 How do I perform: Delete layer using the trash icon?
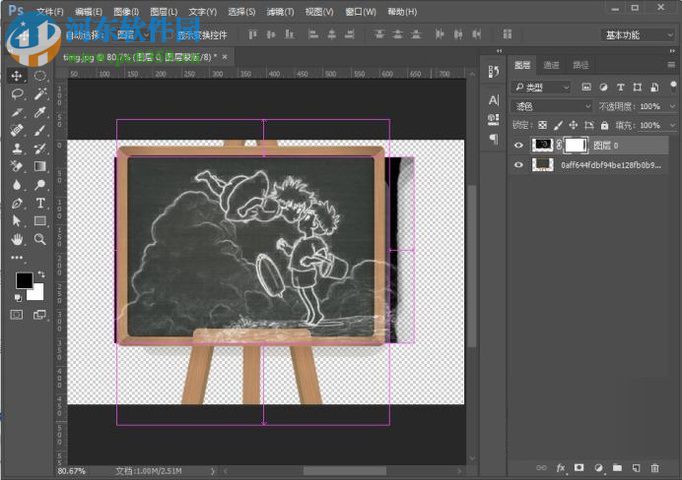click(655, 468)
